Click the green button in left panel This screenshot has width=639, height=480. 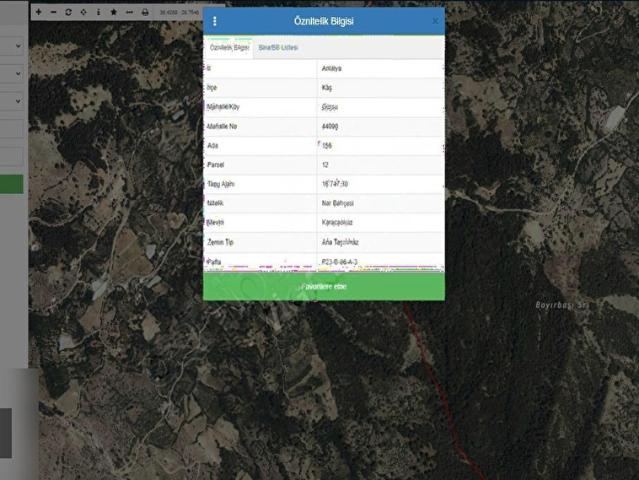tap(12, 184)
